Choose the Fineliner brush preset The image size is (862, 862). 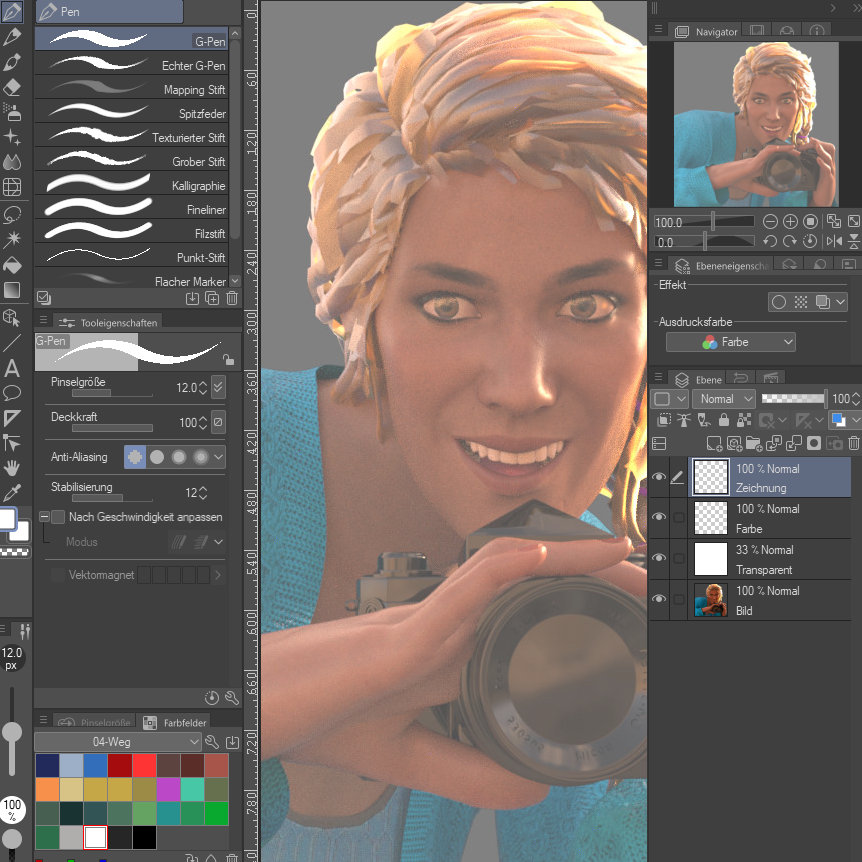pos(135,210)
